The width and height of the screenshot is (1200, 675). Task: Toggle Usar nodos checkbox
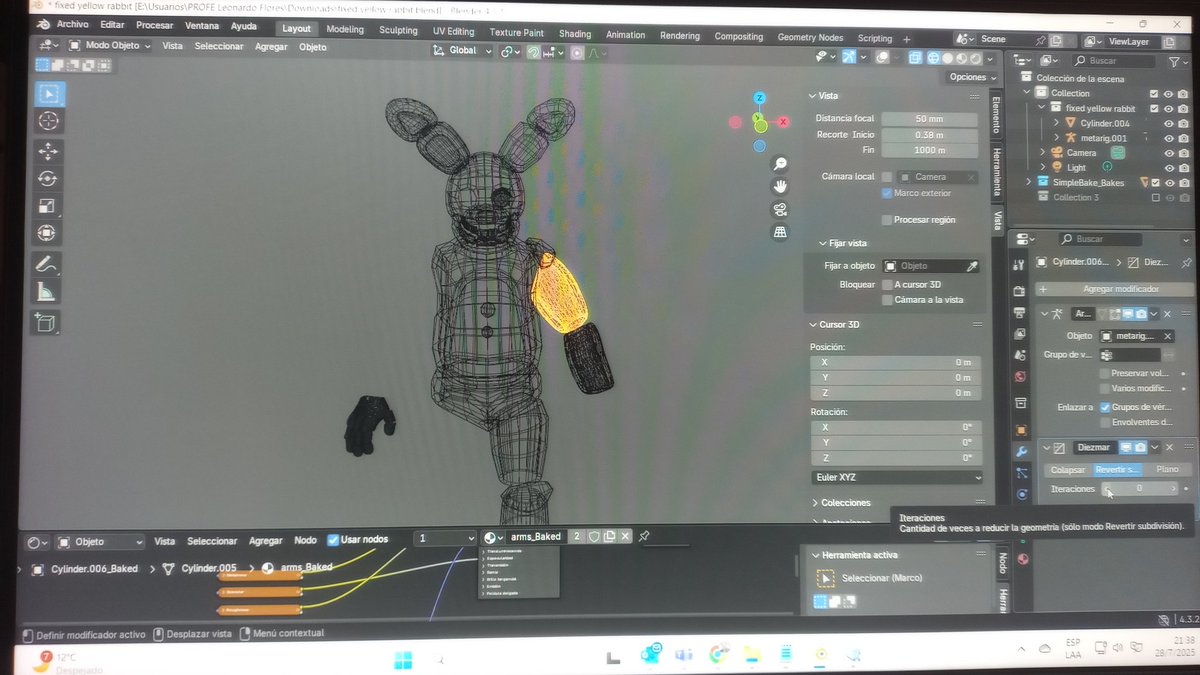334,540
